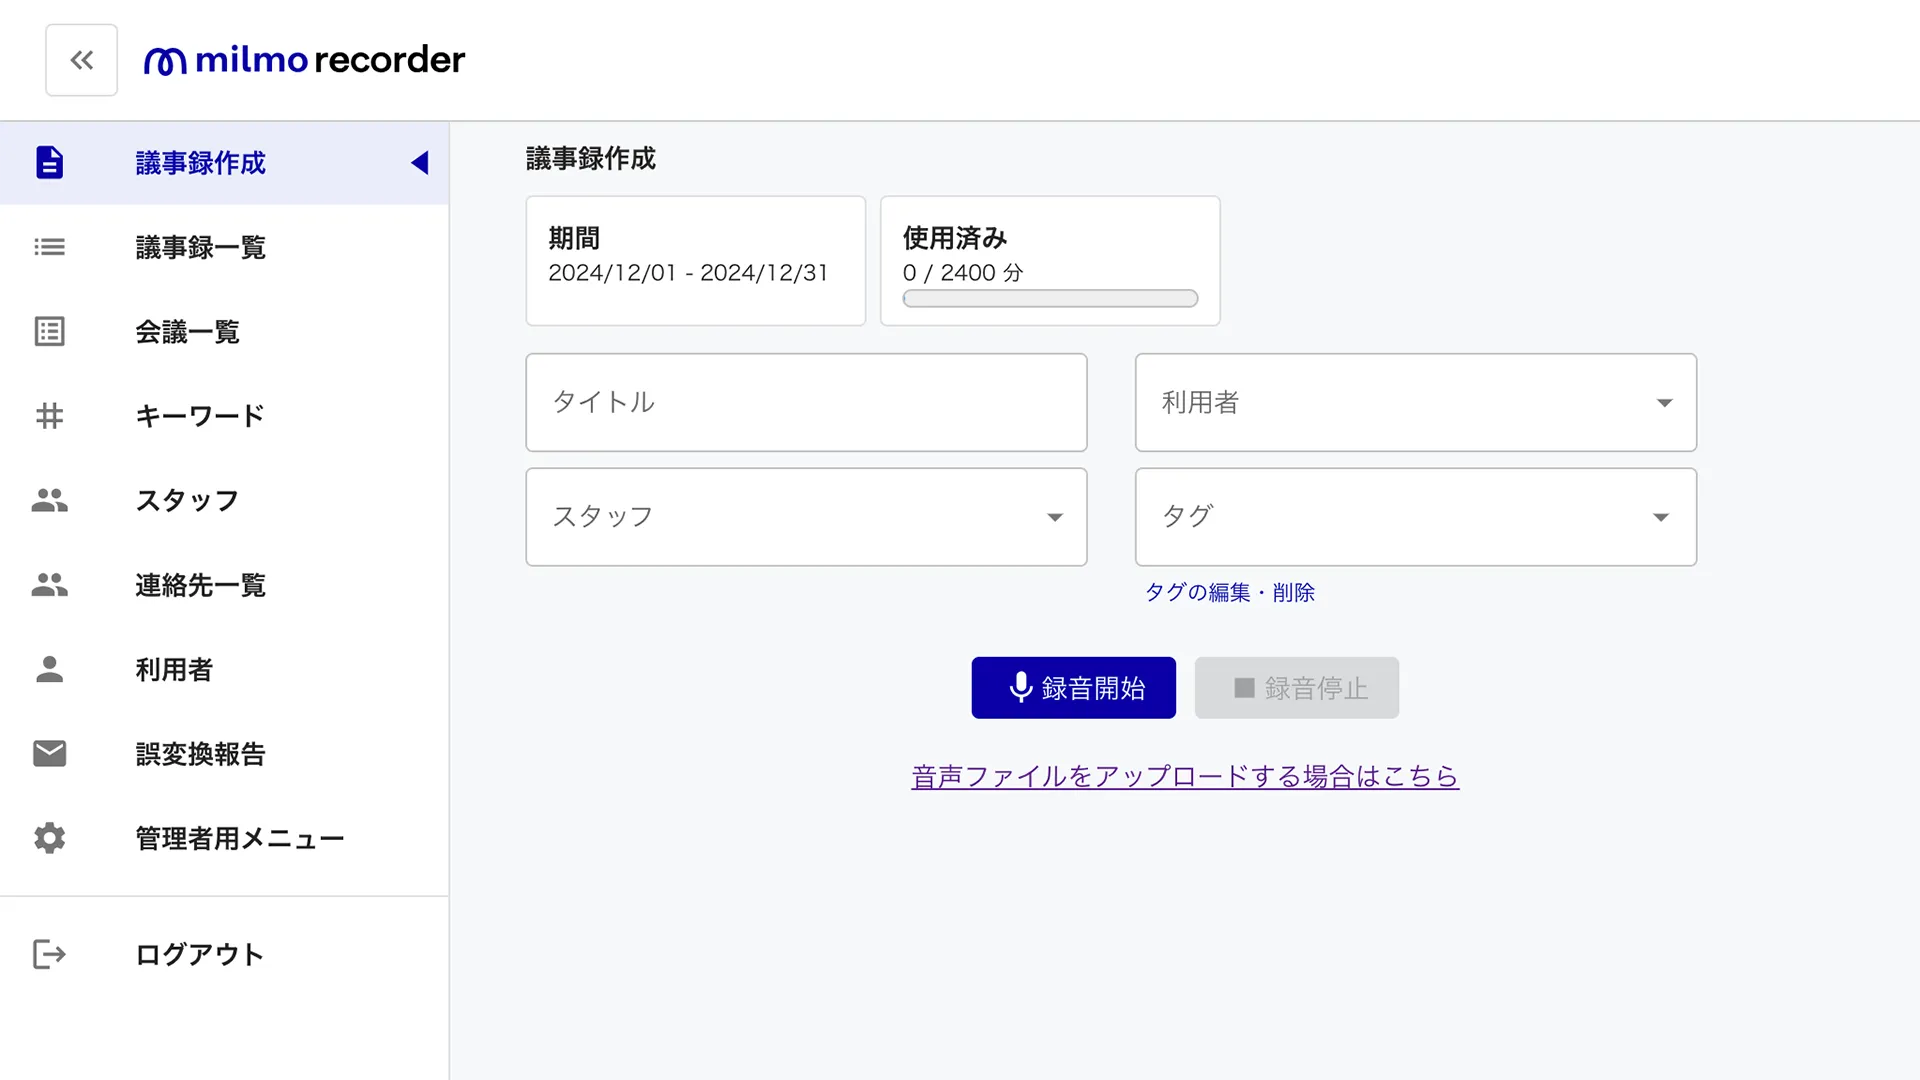Open the 利用者 dropdown
This screenshot has height=1080, width=1920.
click(x=1415, y=402)
